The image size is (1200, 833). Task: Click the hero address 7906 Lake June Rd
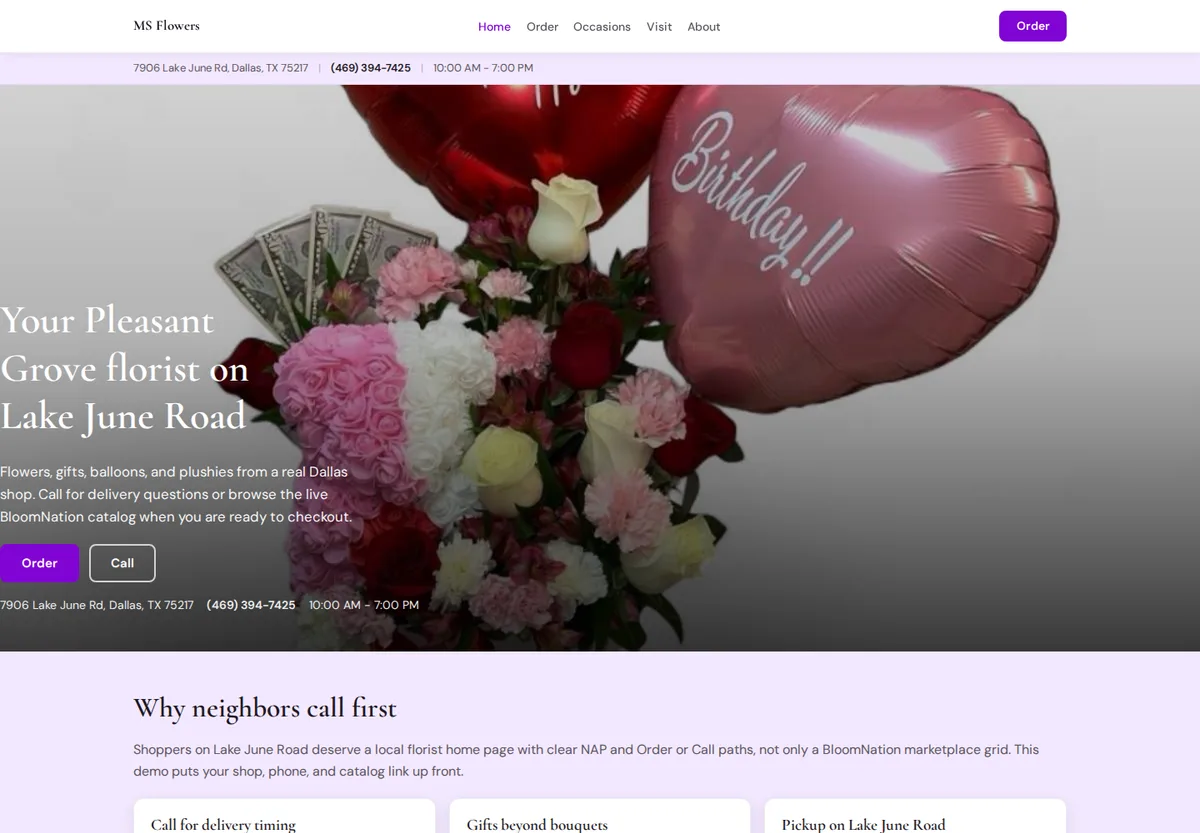point(97,605)
